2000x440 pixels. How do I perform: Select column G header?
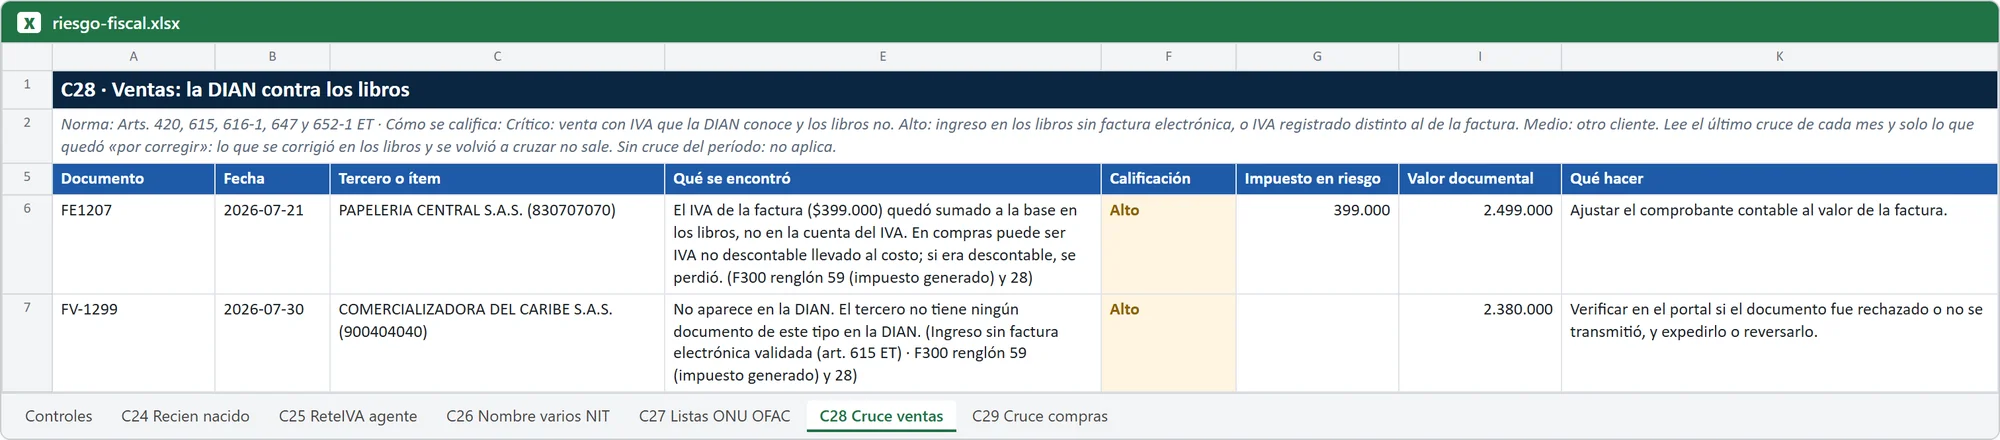coord(1317,57)
